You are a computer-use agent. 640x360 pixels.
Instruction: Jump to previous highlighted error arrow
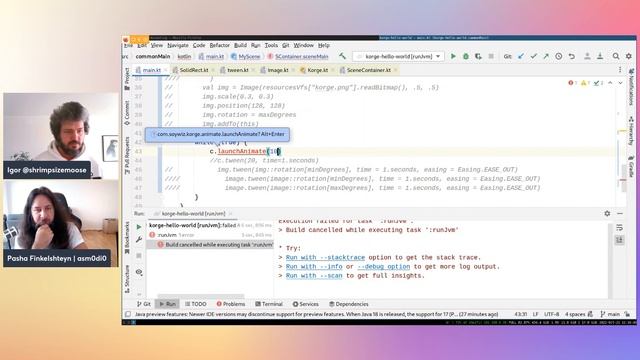coord(610,83)
